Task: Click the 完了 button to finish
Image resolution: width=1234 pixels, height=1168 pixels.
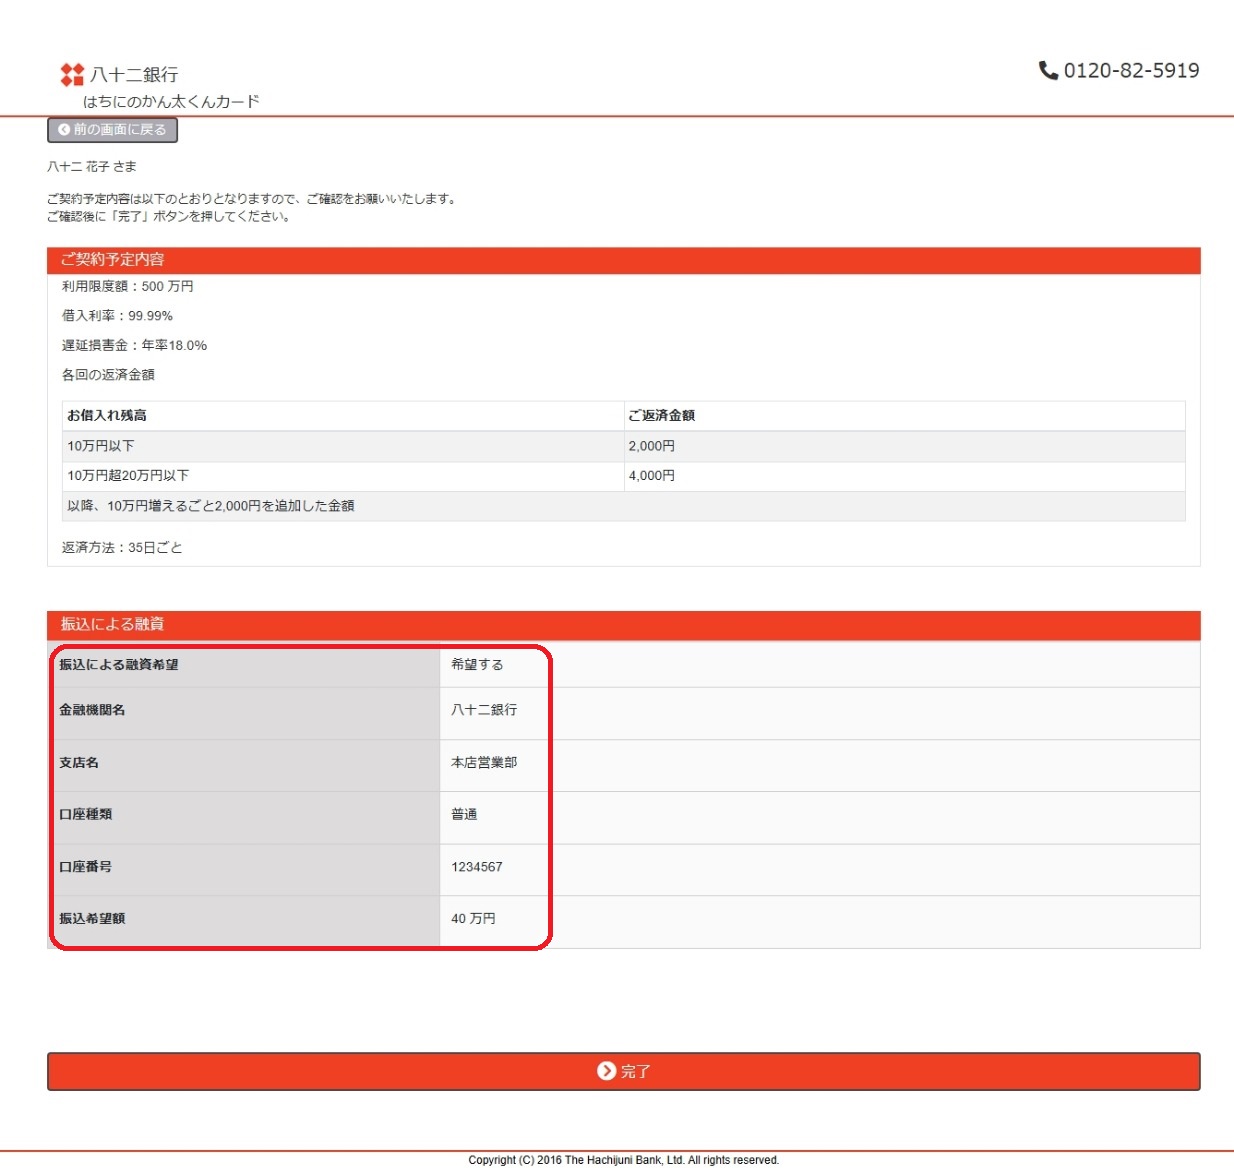Action: click(x=623, y=1071)
